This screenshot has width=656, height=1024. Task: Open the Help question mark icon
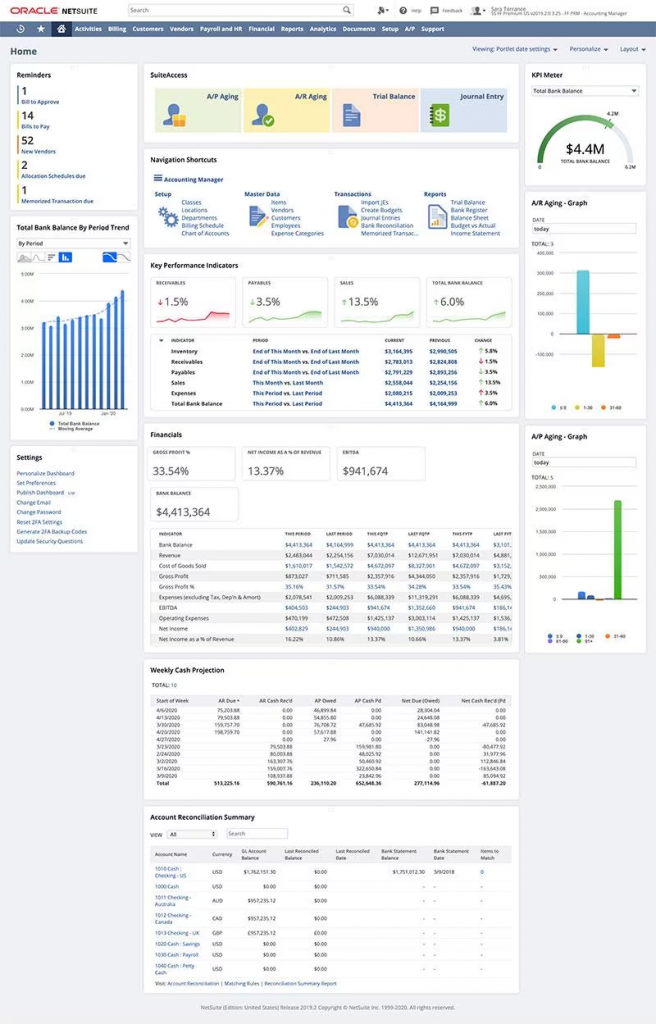(x=403, y=10)
